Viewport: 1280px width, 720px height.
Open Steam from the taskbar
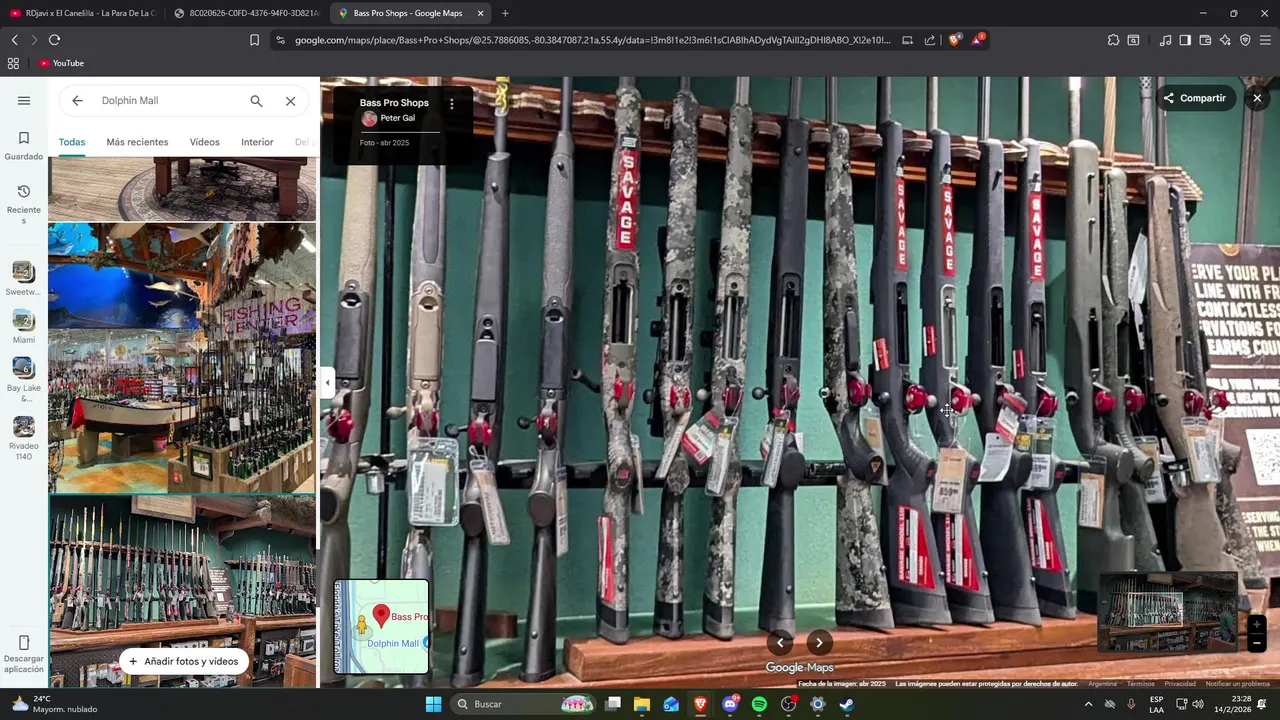point(847,704)
